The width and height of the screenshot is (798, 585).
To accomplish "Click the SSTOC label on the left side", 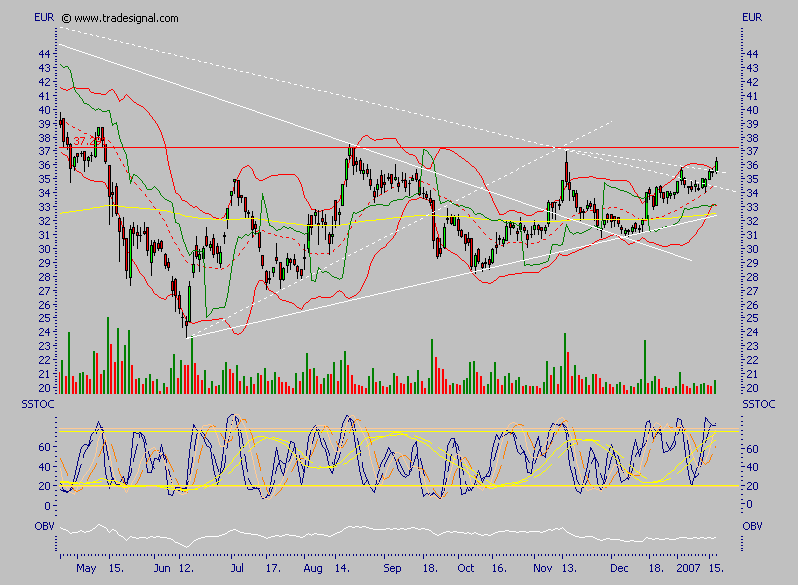I will 38,404.
